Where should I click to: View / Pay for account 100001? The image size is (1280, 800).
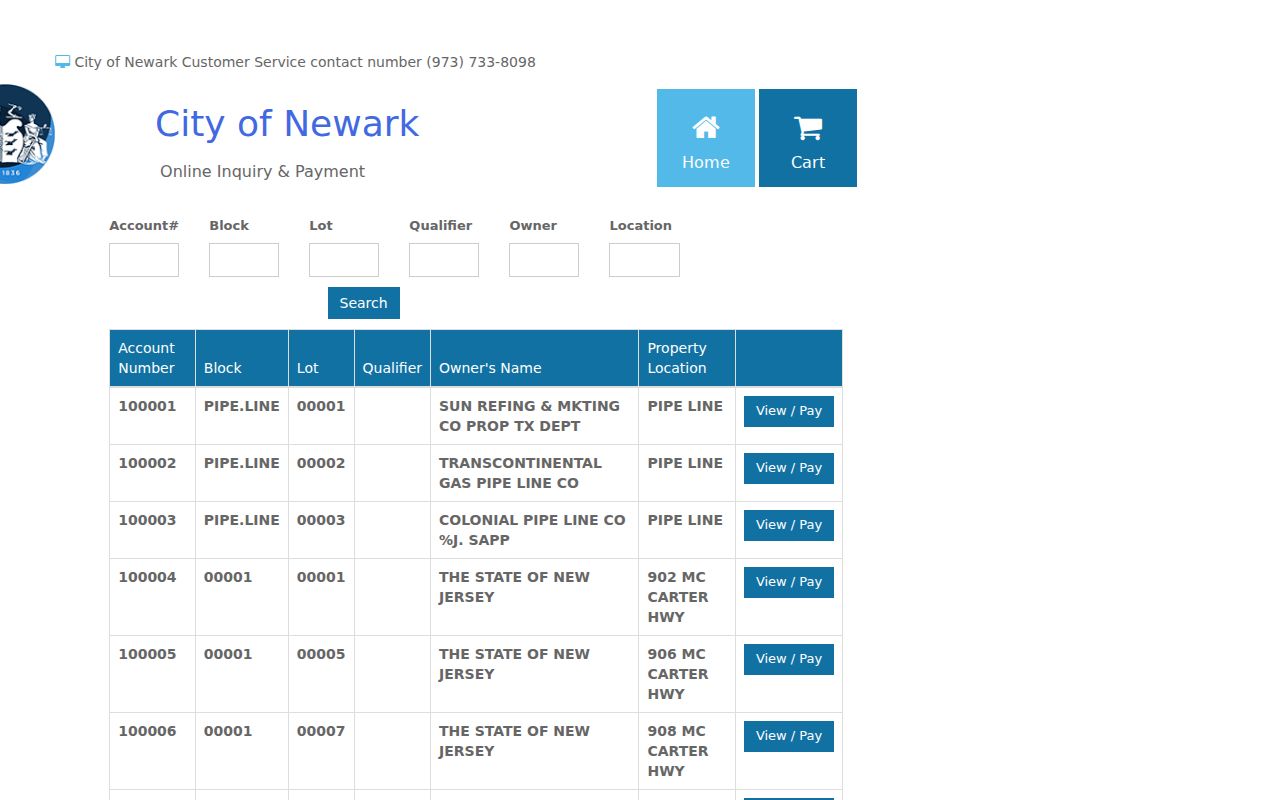click(789, 411)
